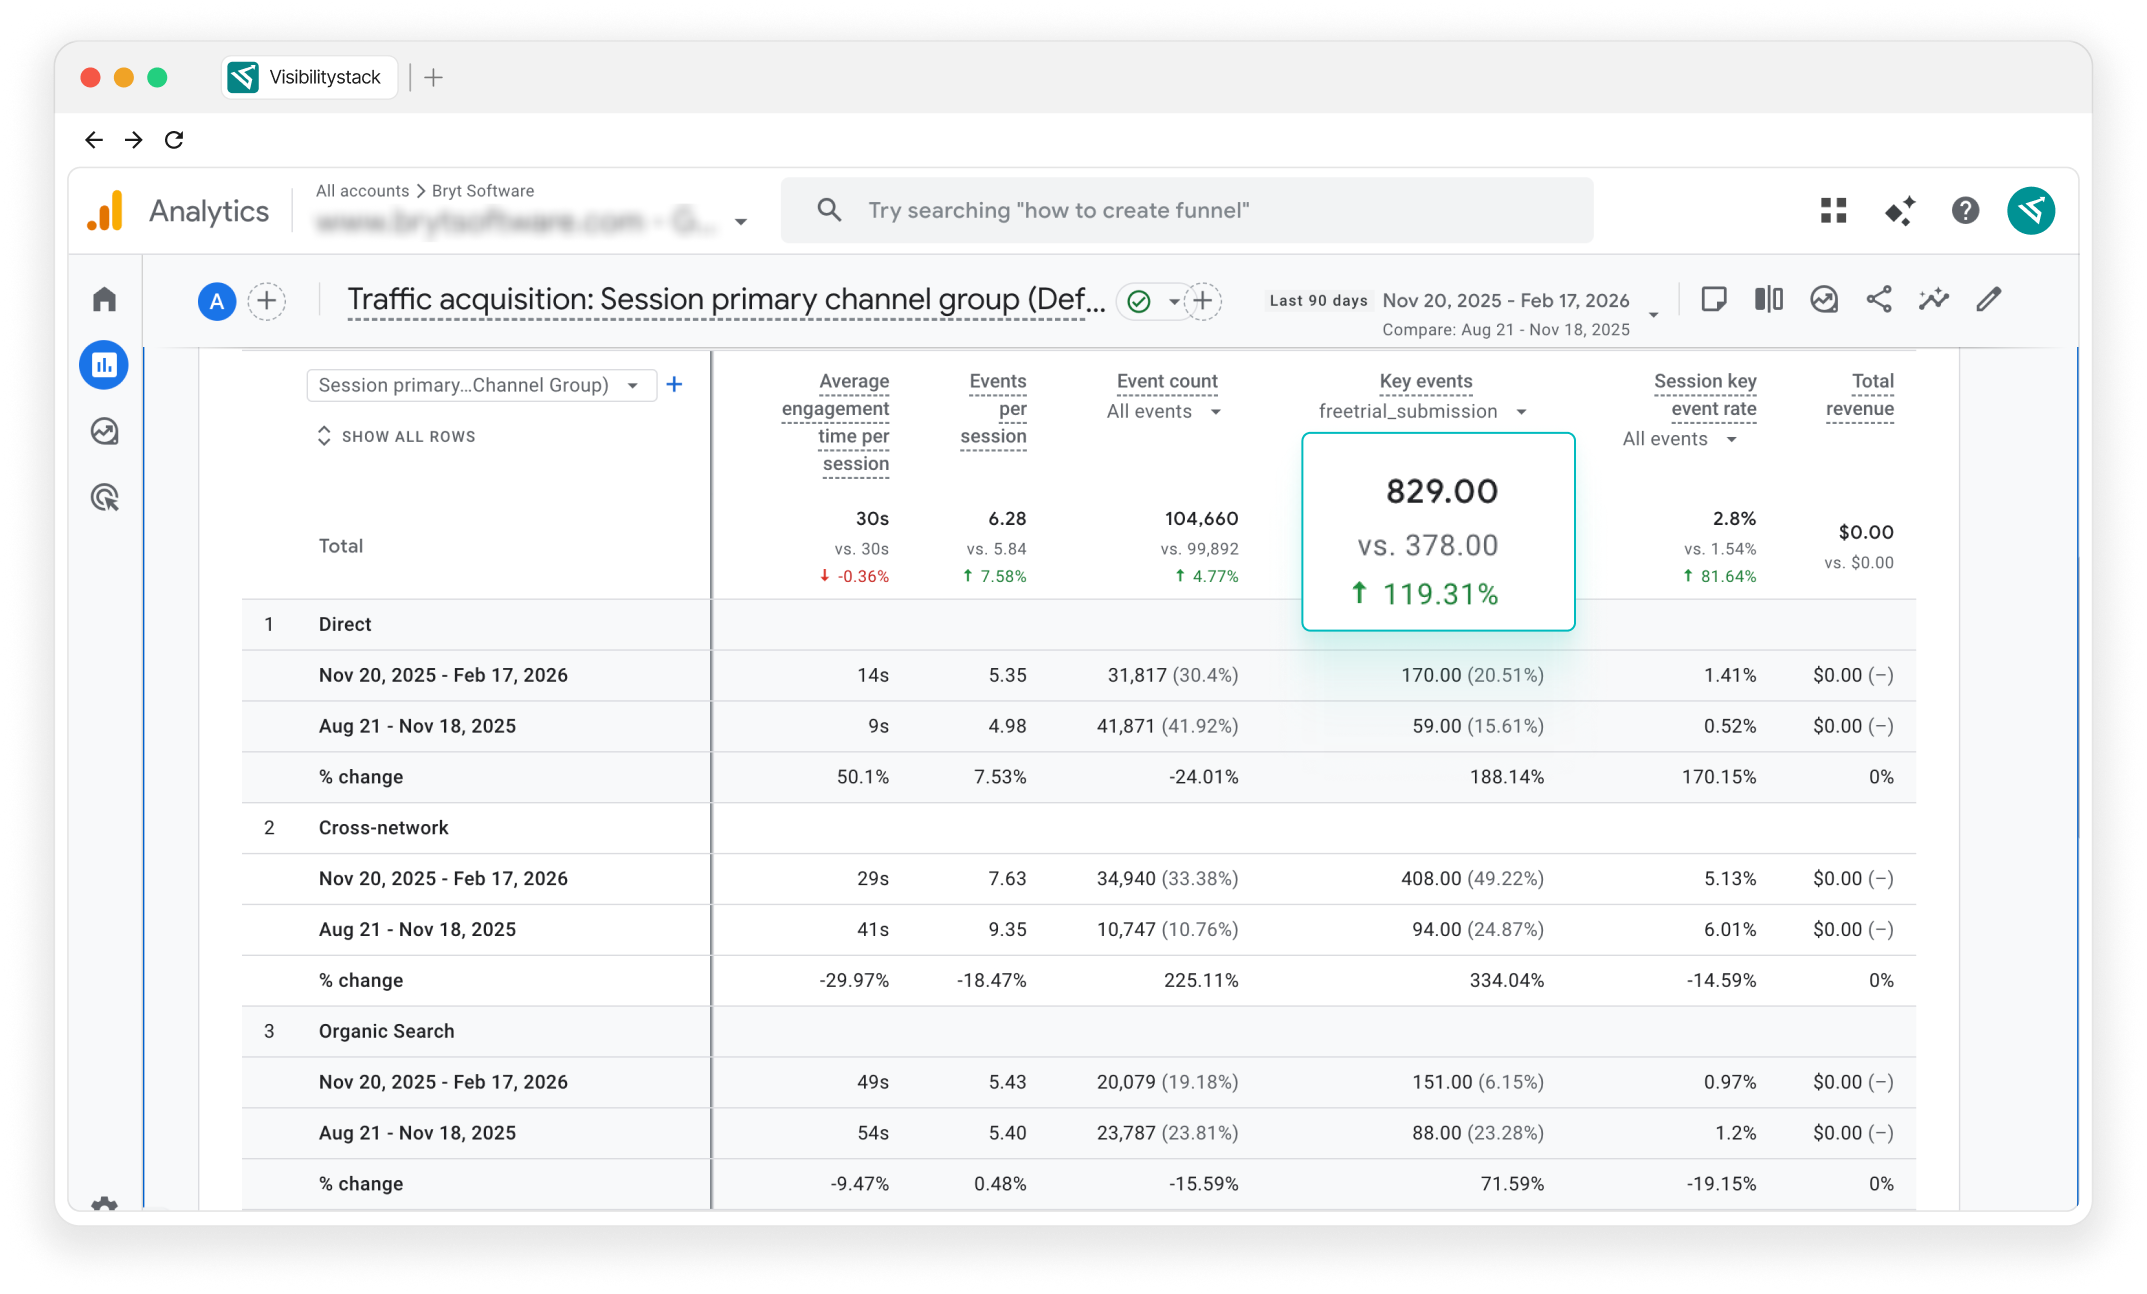Click the All accounts breadcrumb link
The image size is (2147, 1294).
click(362, 190)
